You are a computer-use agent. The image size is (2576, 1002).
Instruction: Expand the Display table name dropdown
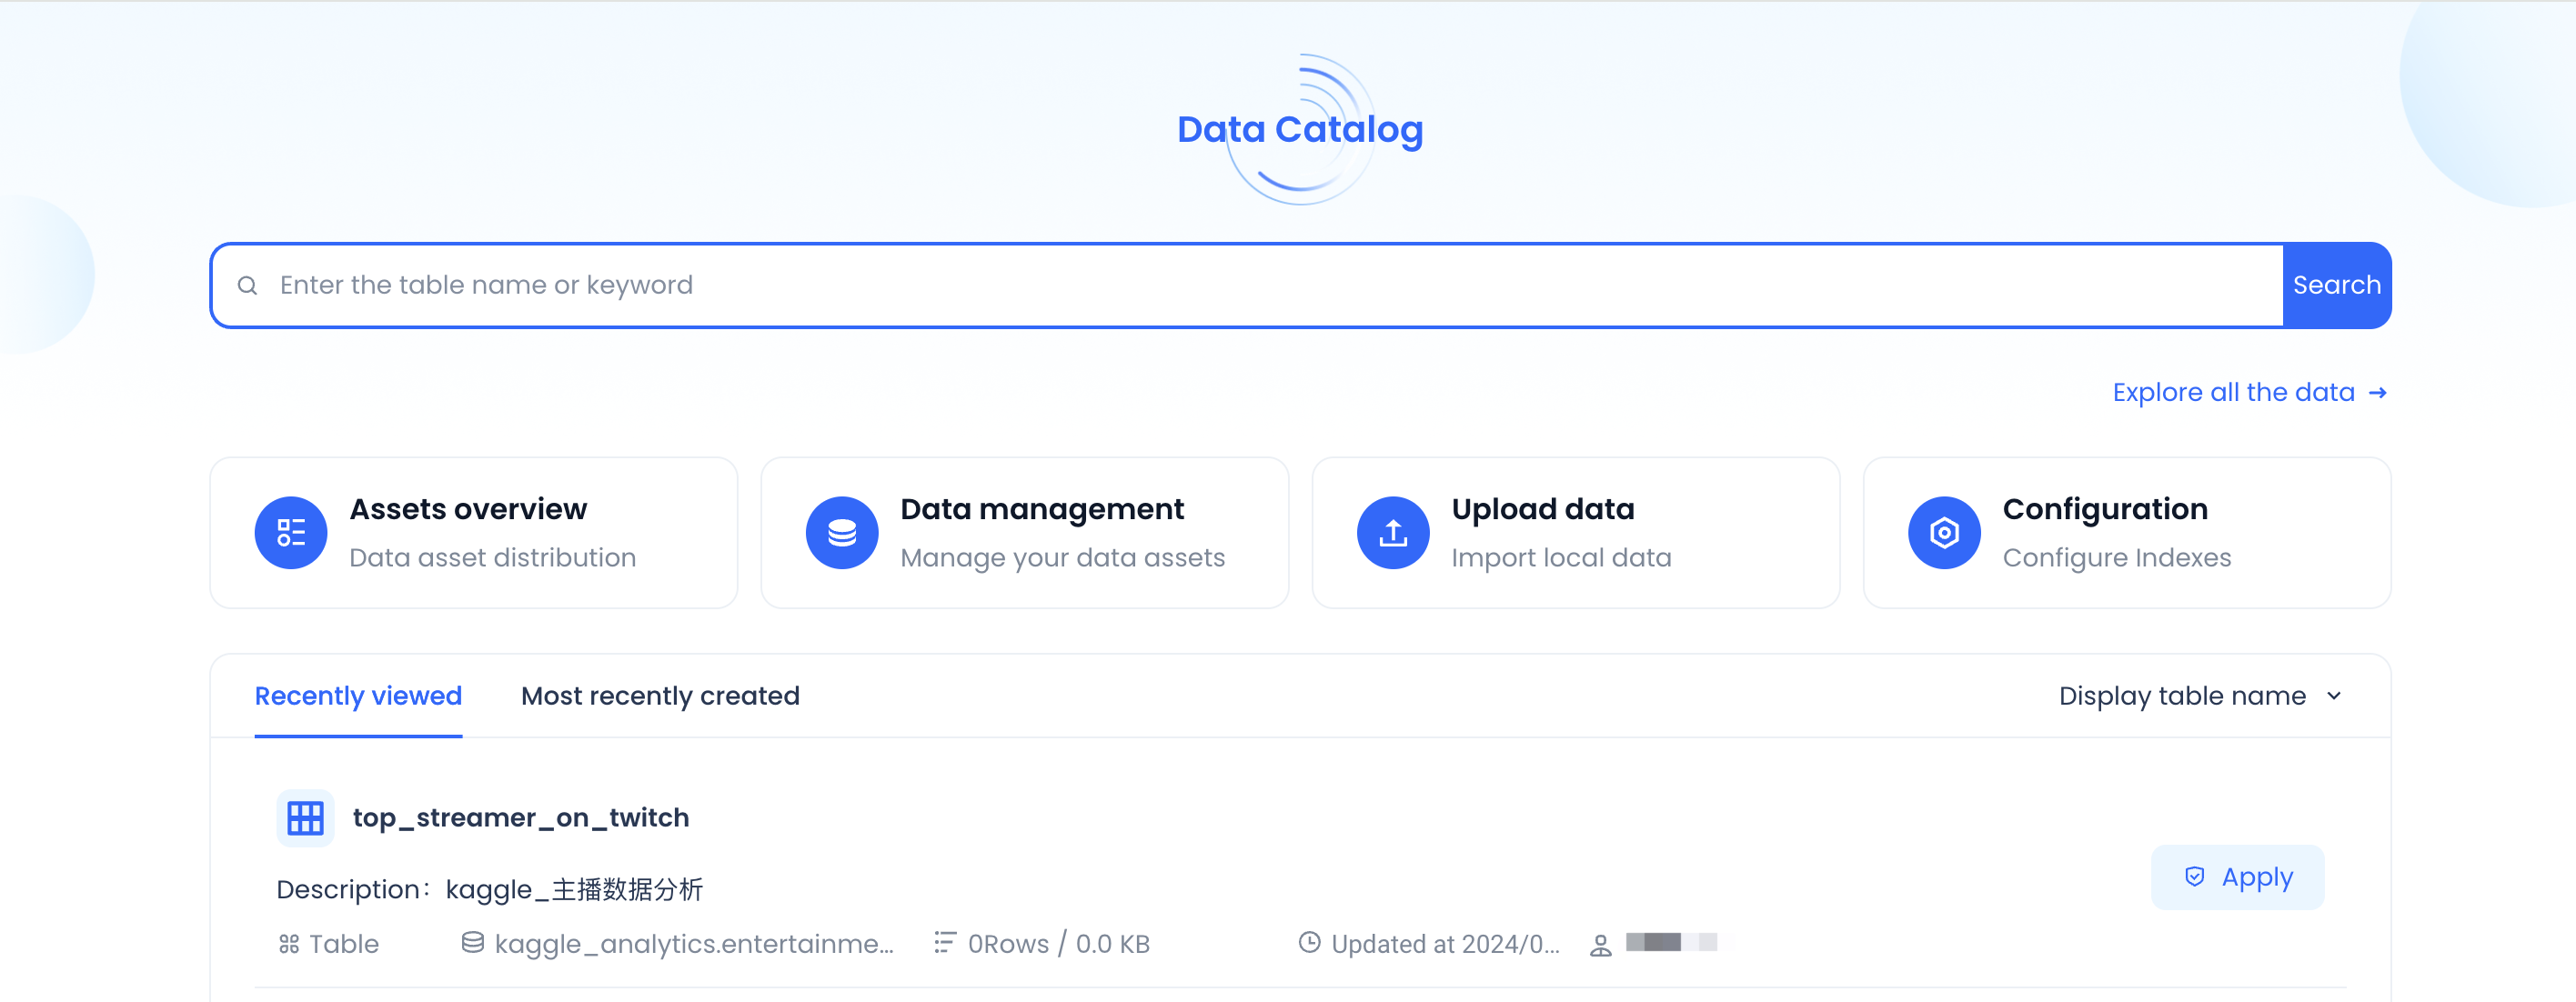[x=2200, y=696]
